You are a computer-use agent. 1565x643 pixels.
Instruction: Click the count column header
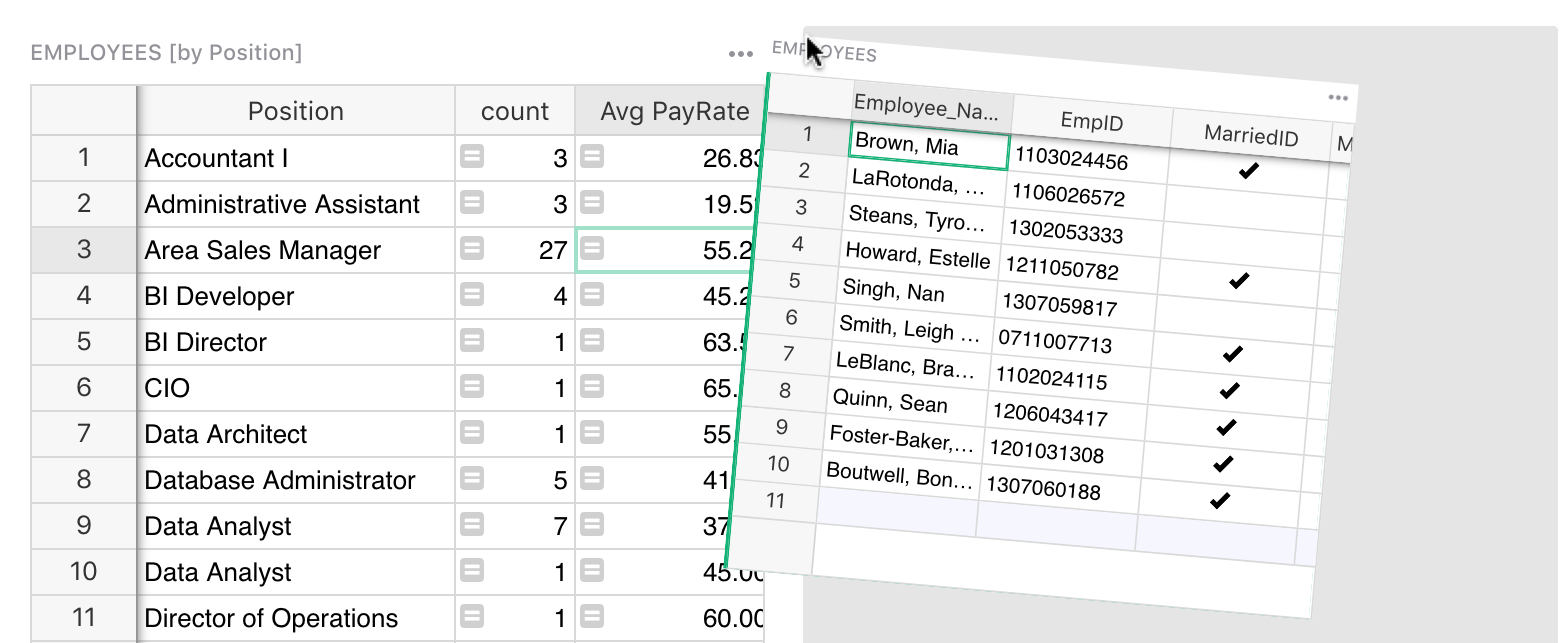514,111
